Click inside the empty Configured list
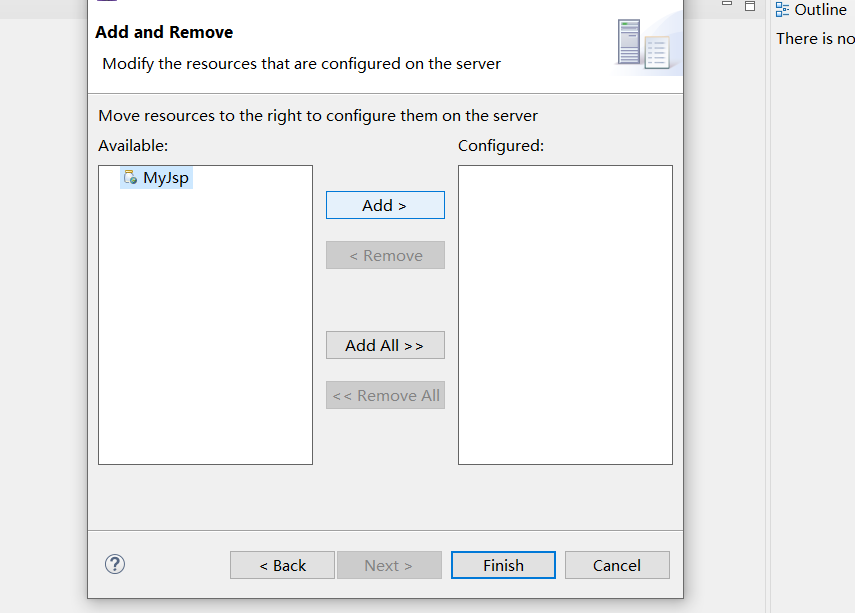Image resolution: width=855 pixels, height=613 pixels. [x=565, y=315]
